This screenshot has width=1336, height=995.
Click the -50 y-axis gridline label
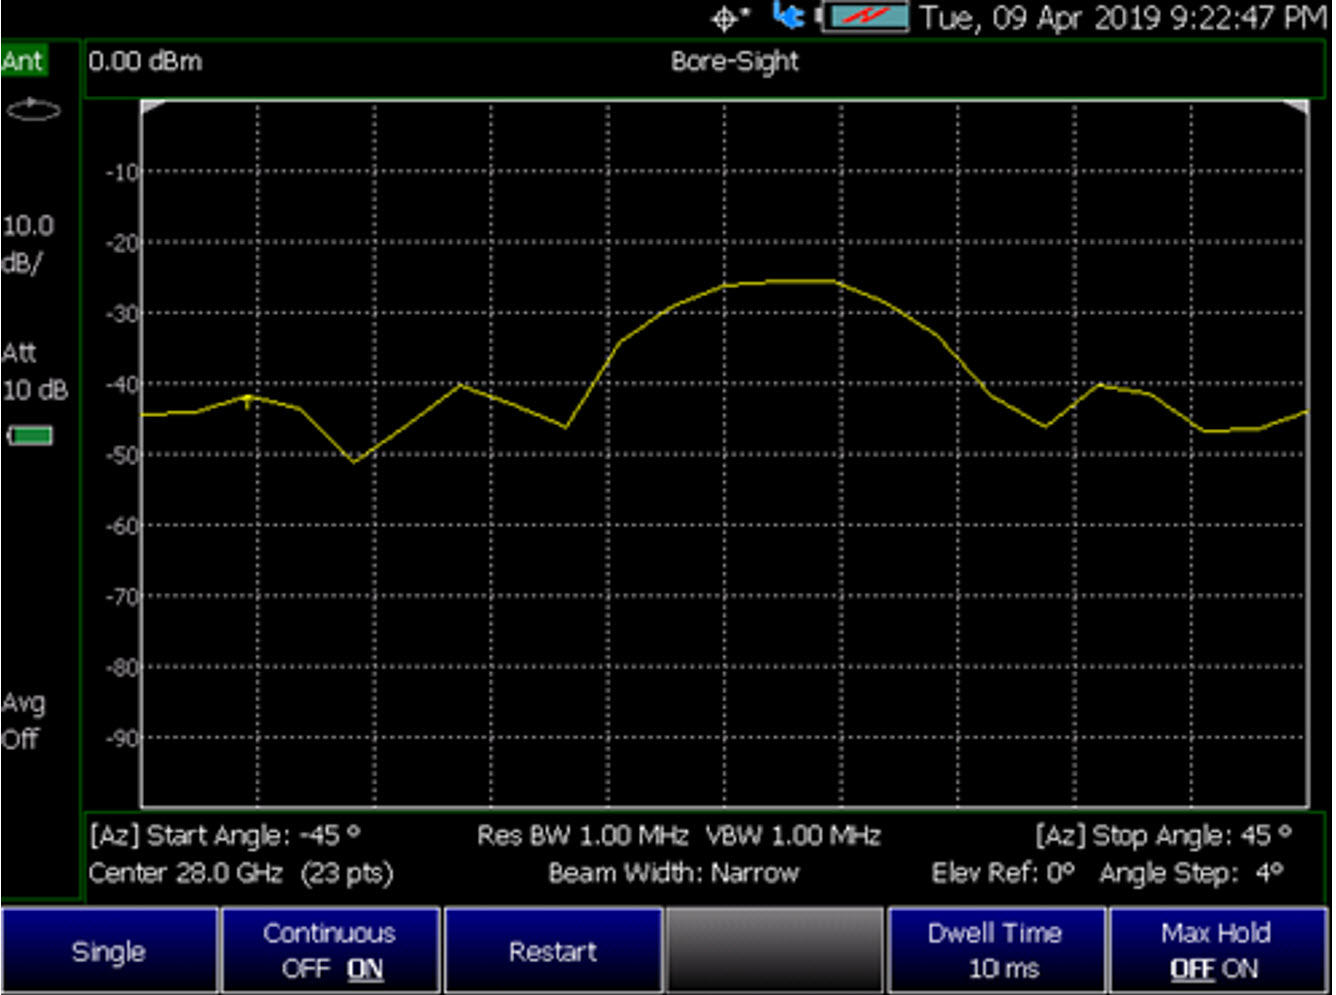click(122, 455)
